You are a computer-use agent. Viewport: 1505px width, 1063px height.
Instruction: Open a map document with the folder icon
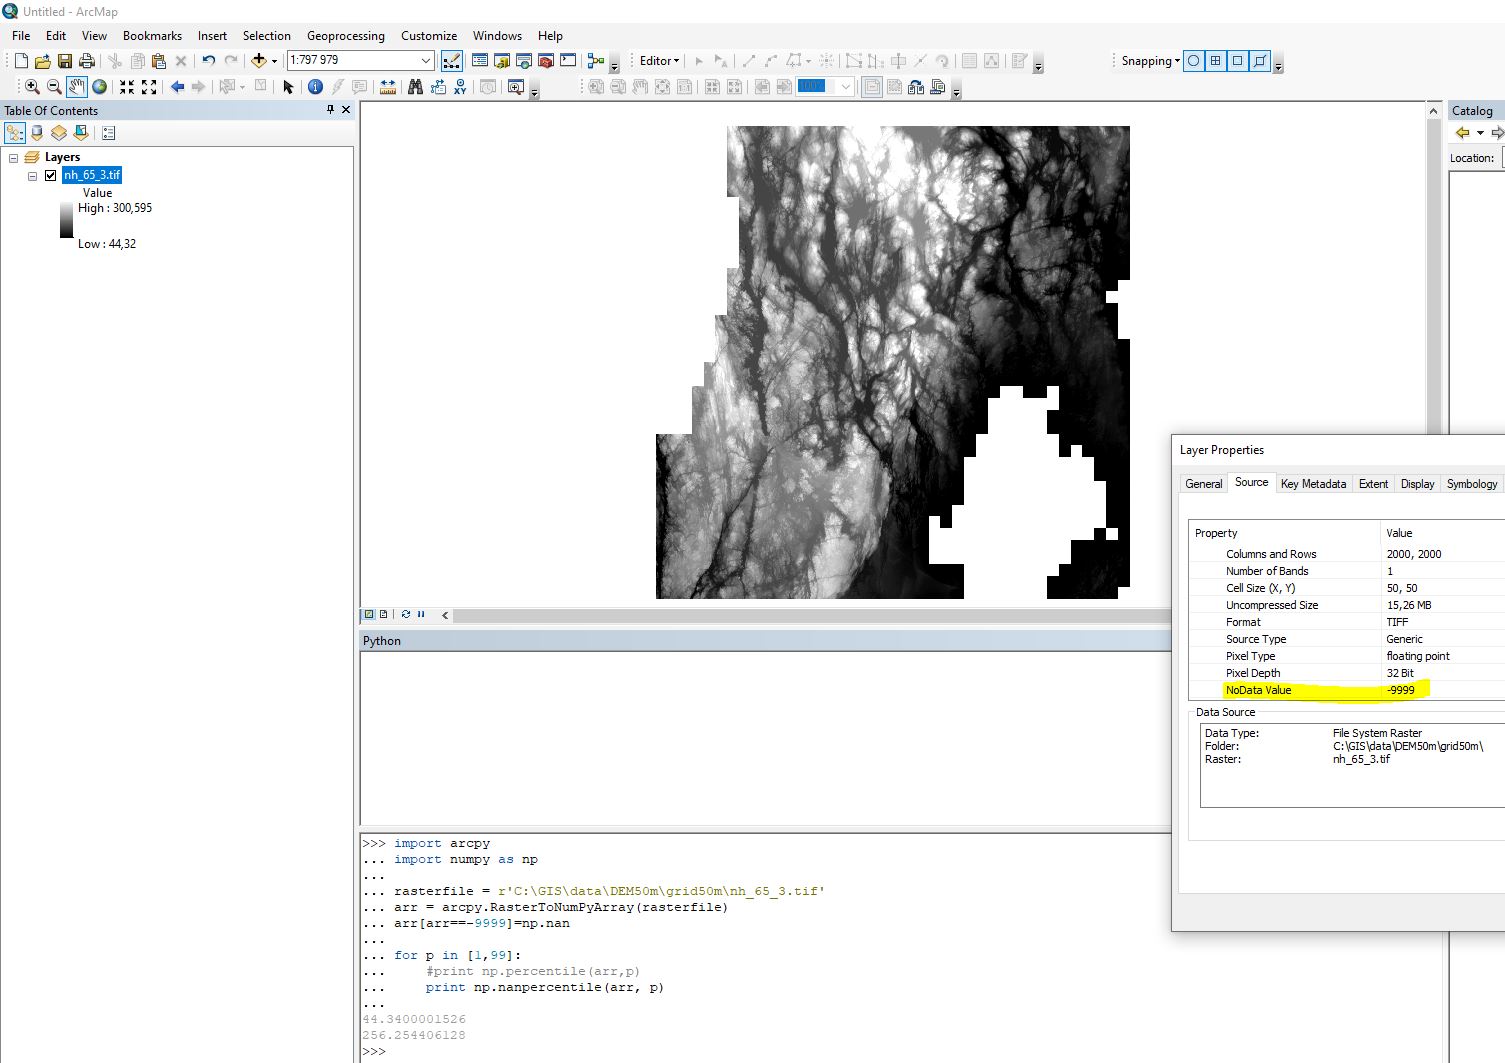[42, 61]
